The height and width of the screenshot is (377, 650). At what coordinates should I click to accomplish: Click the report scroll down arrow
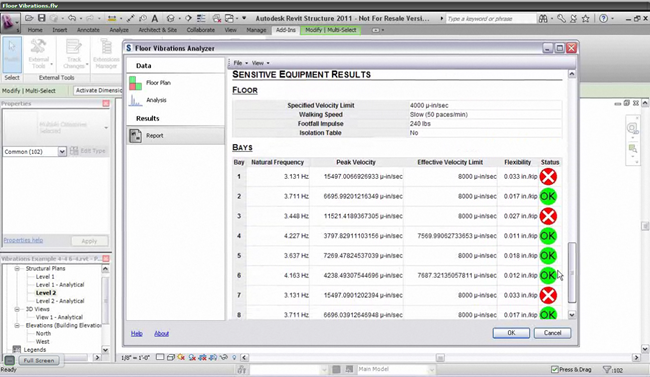(x=572, y=315)
